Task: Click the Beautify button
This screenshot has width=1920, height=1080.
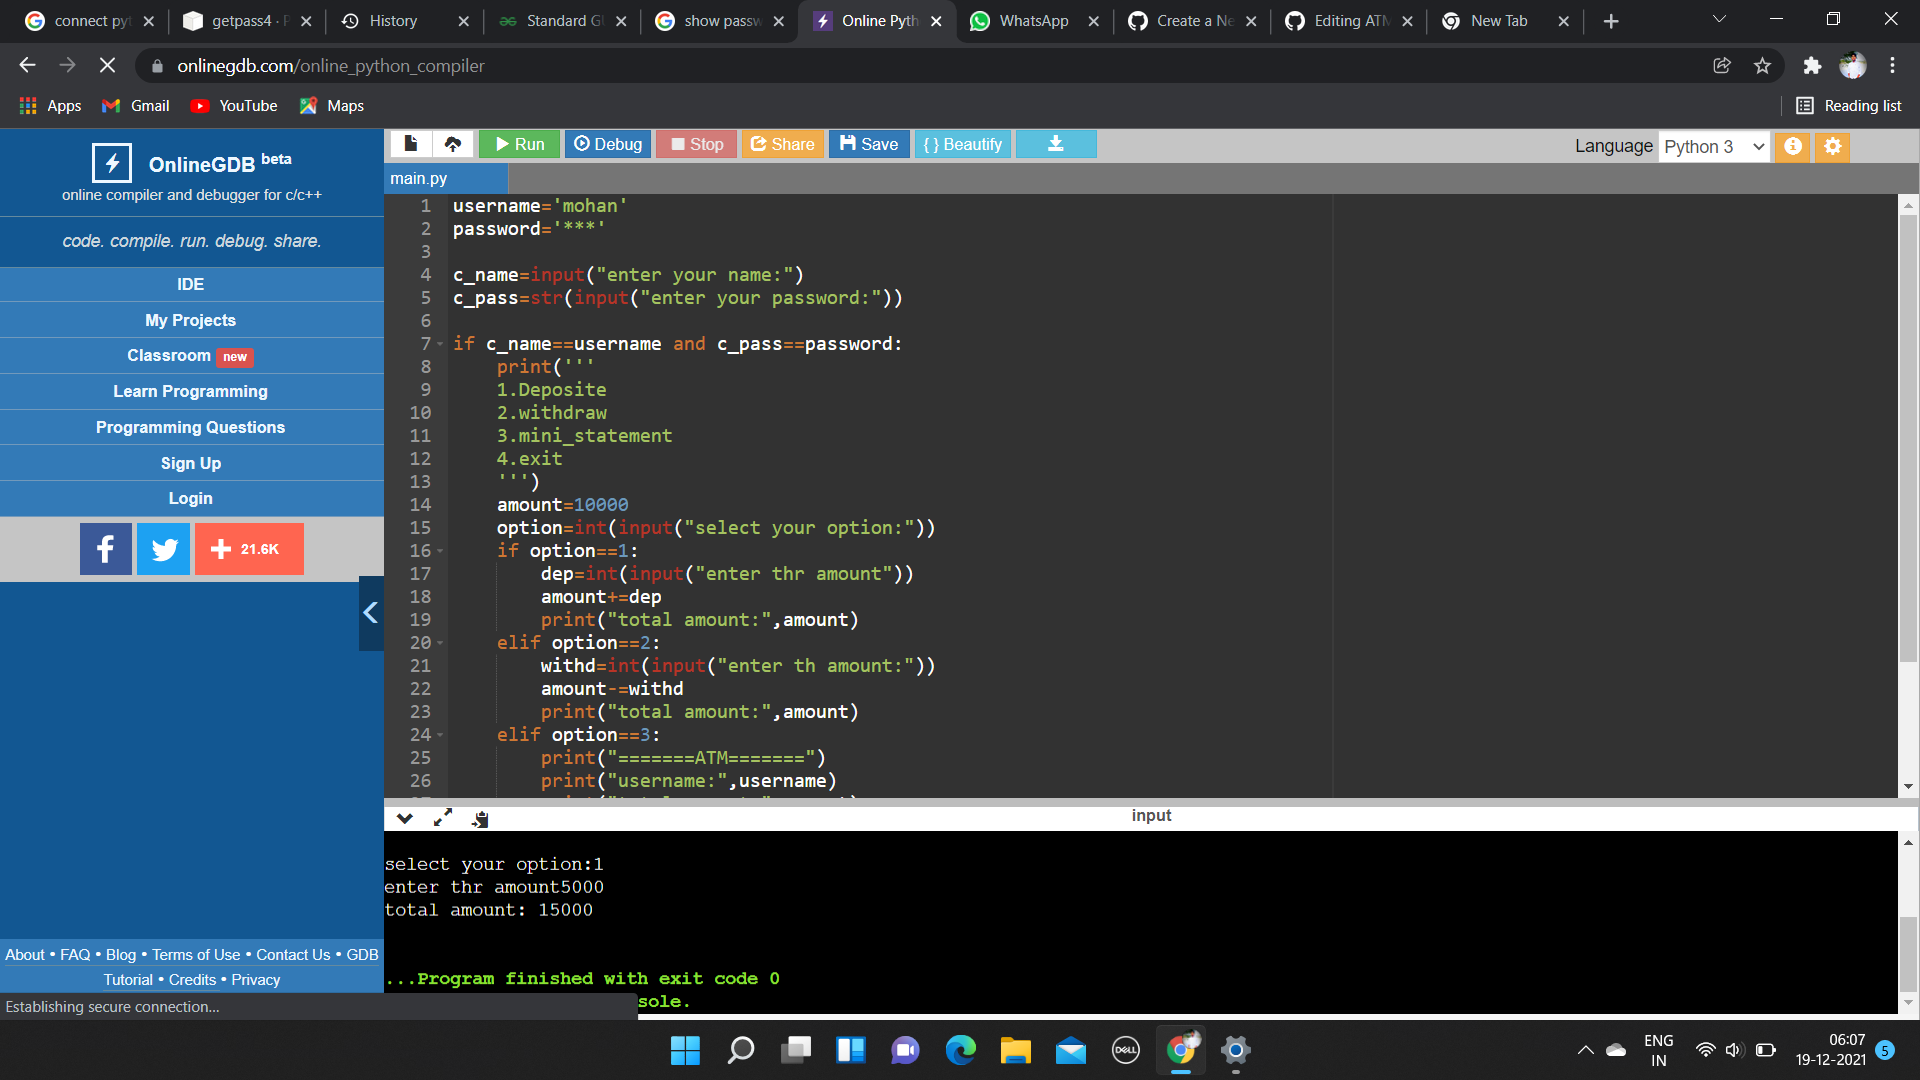Action: tap(962, 144)
